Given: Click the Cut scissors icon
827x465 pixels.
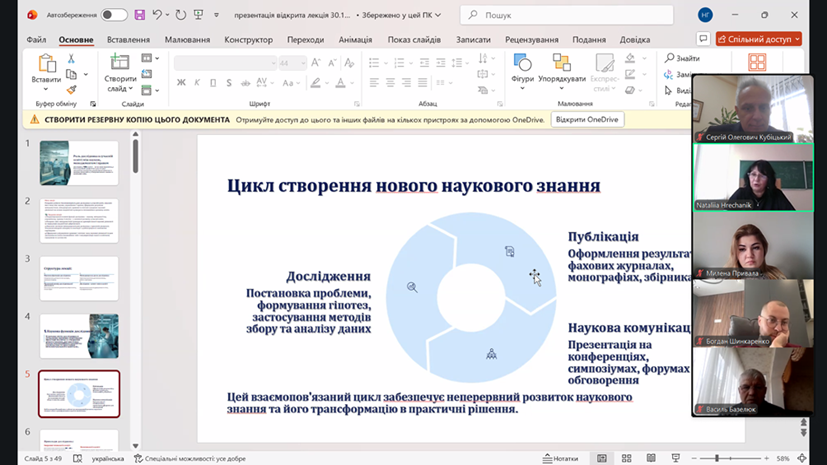Looking at the screenshot, I should (72, 59).
